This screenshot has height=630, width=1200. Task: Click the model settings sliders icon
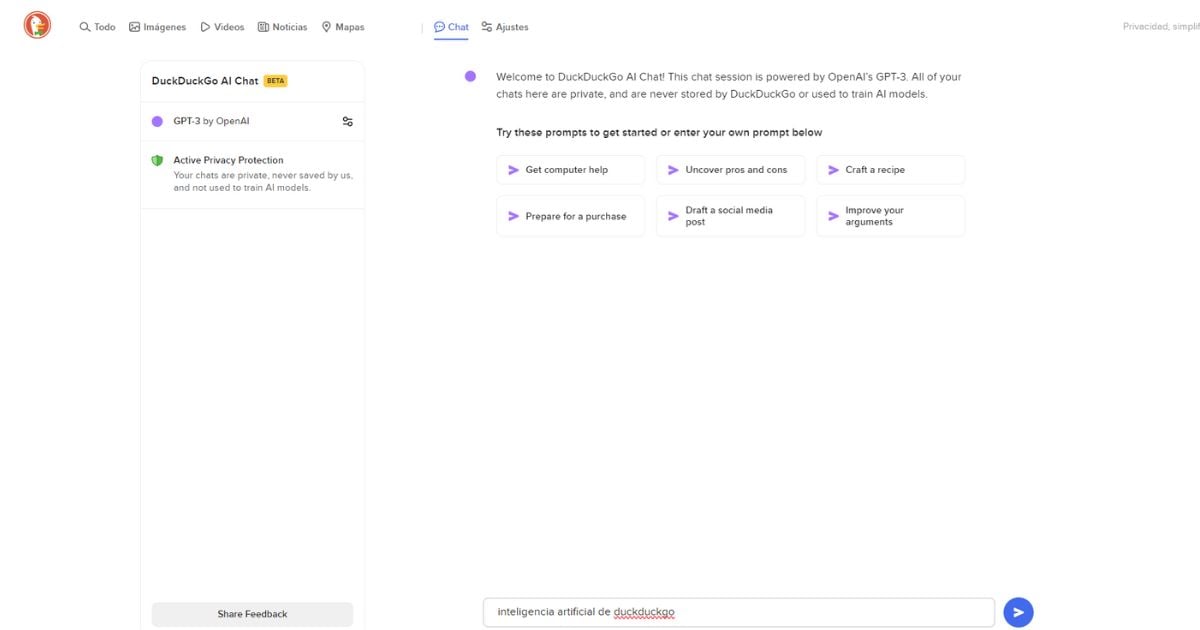coord(347,121)
